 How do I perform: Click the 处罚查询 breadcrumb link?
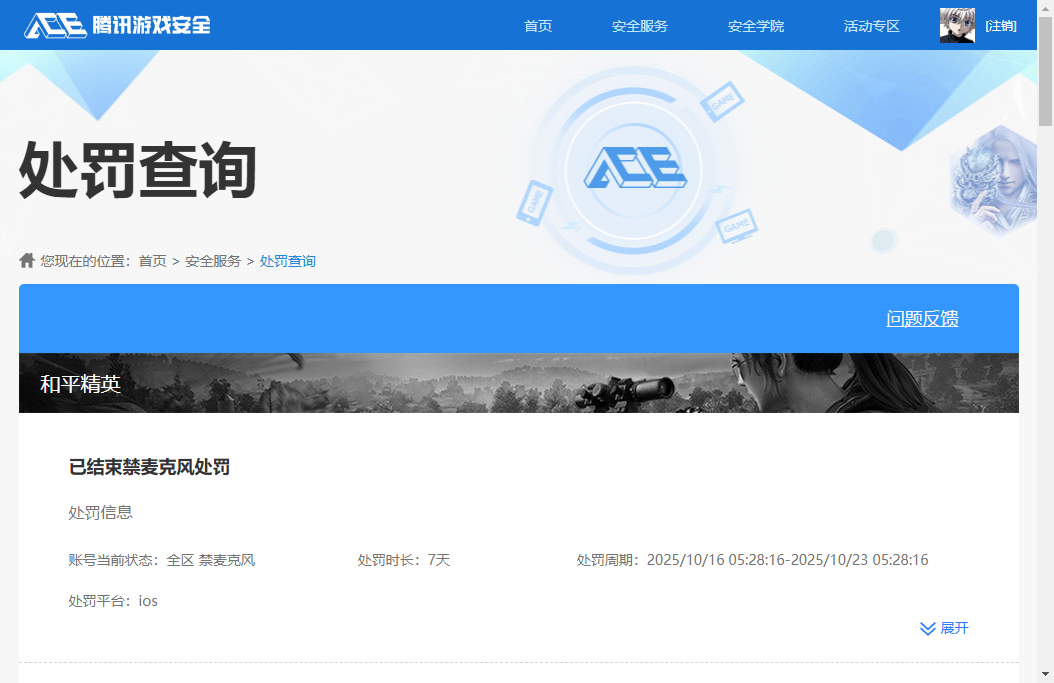point(288,261)
